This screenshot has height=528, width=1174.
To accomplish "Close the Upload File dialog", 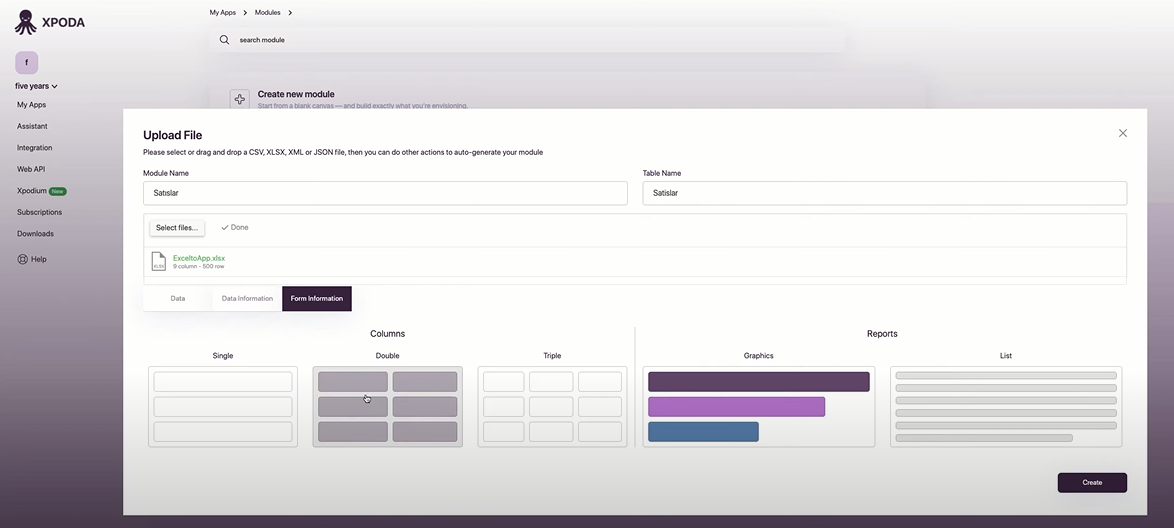I will coord(1122,133).
